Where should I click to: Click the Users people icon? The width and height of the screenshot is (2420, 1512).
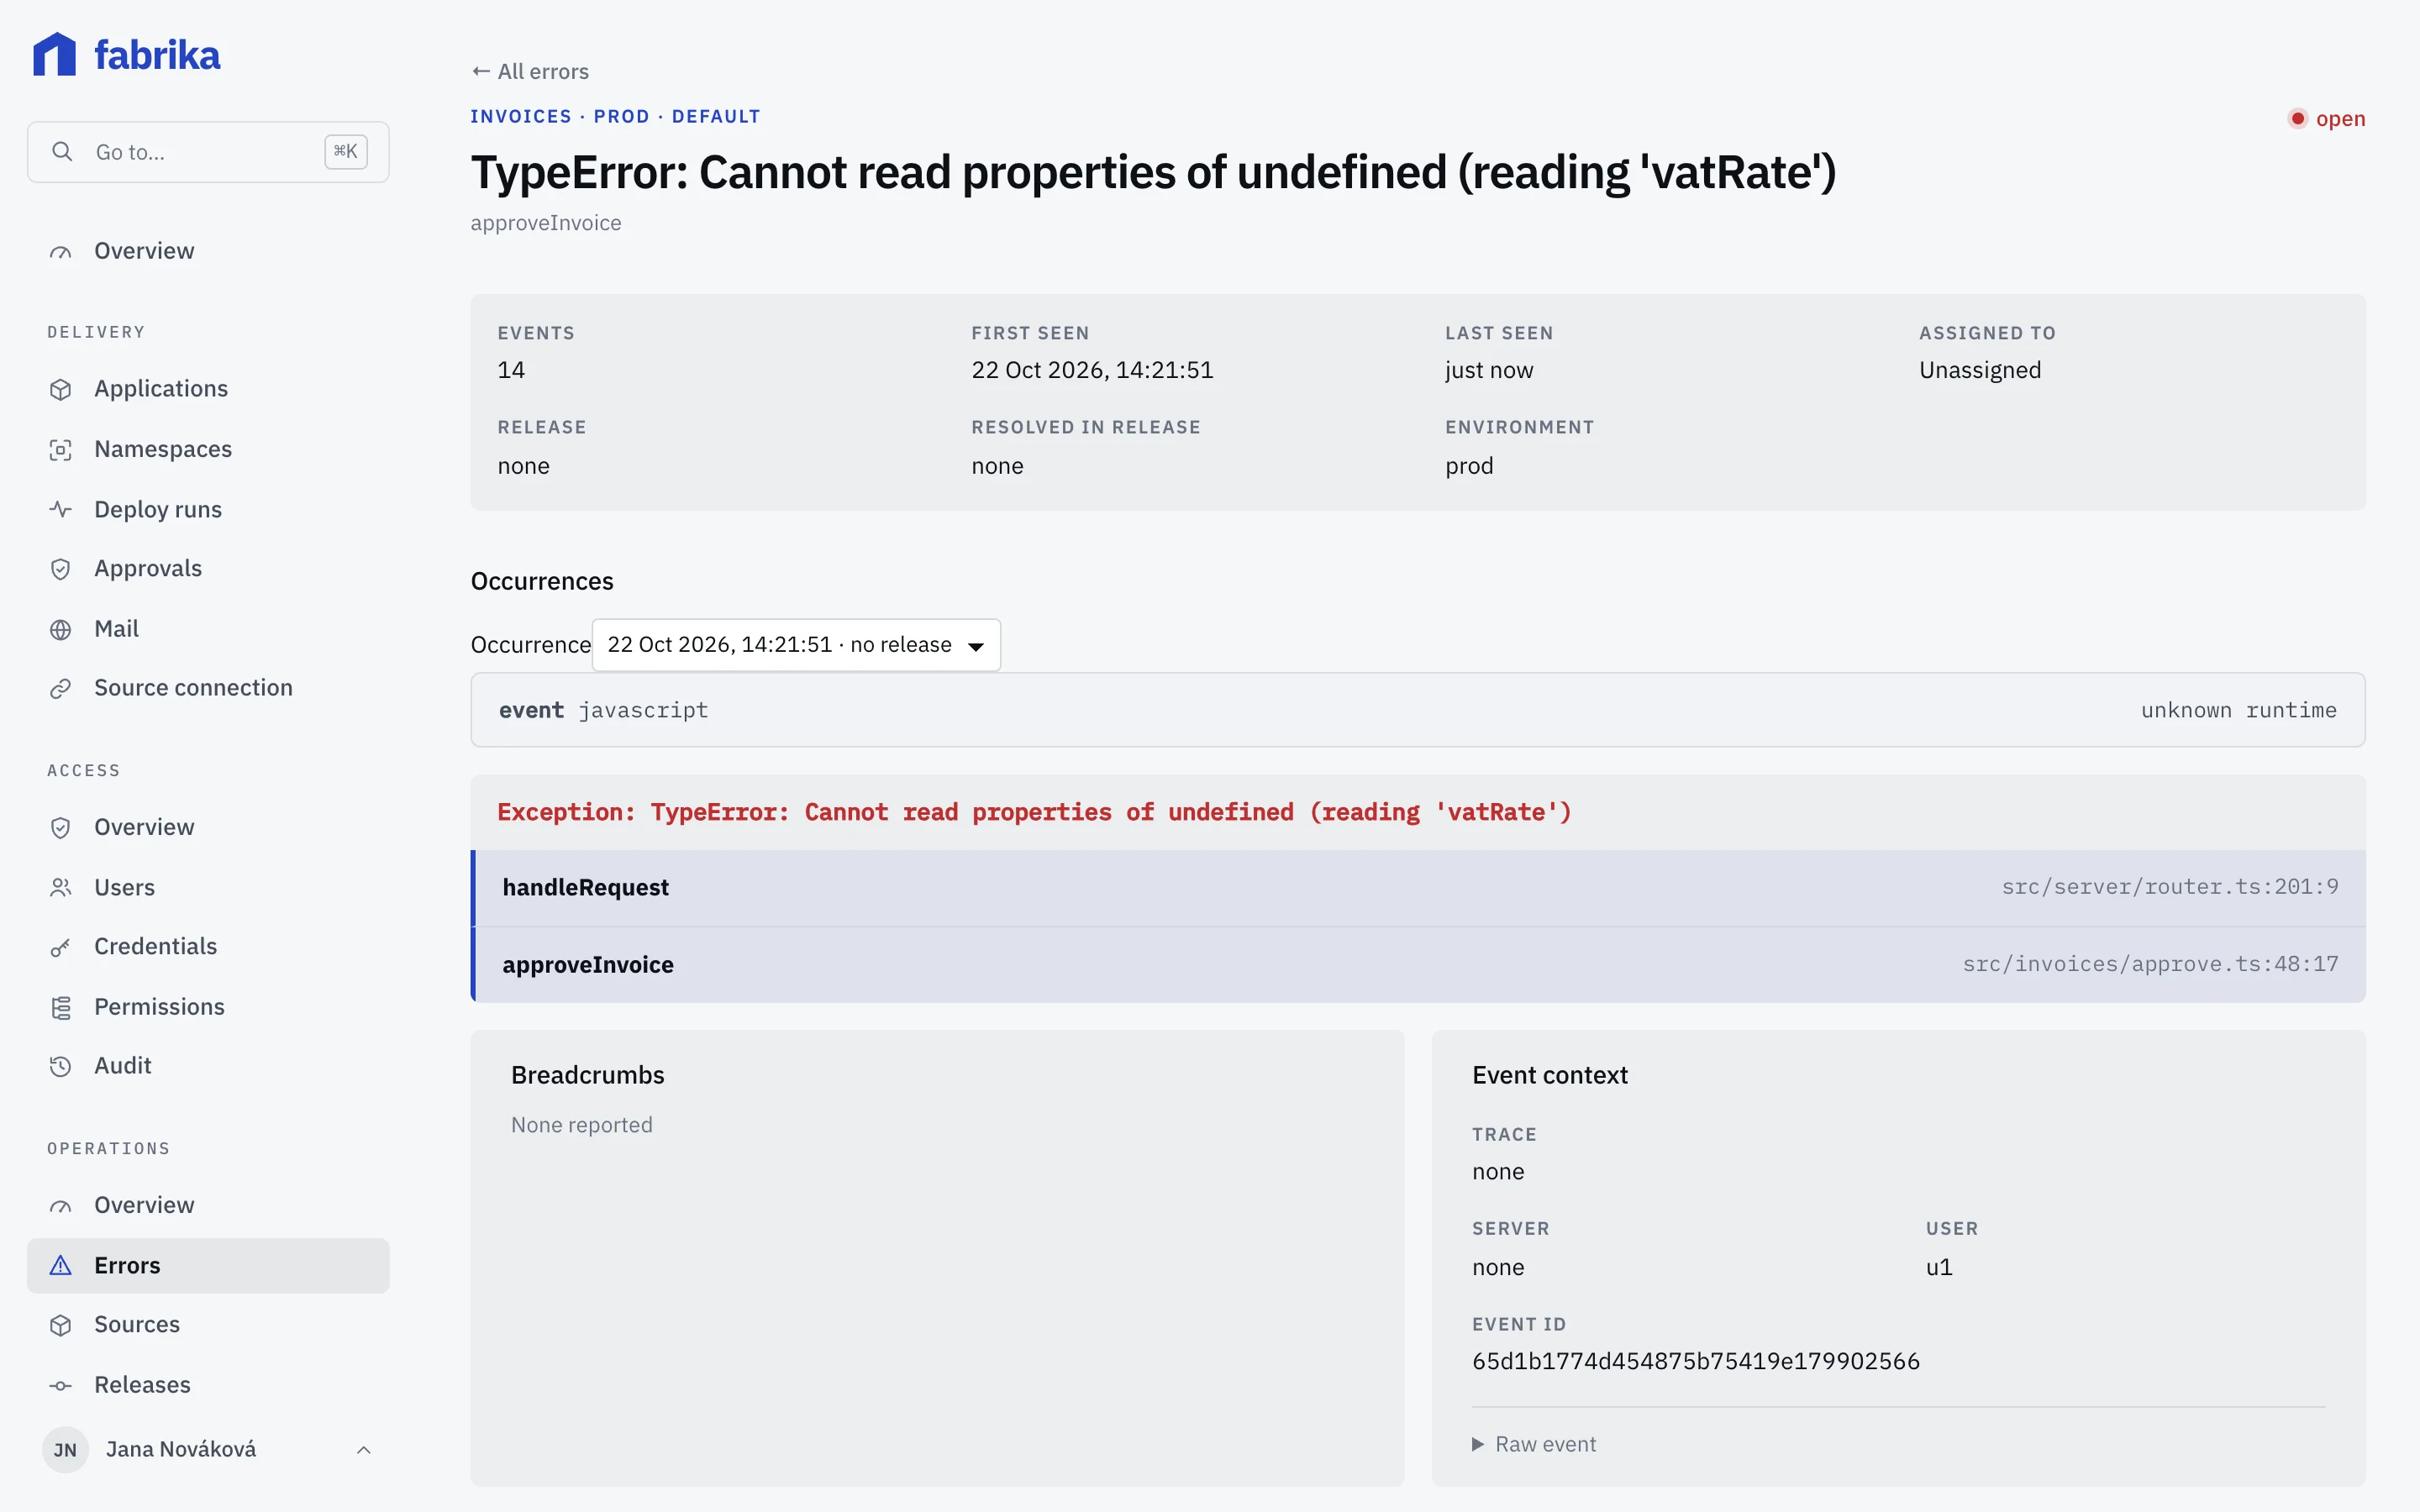point(61,888)
